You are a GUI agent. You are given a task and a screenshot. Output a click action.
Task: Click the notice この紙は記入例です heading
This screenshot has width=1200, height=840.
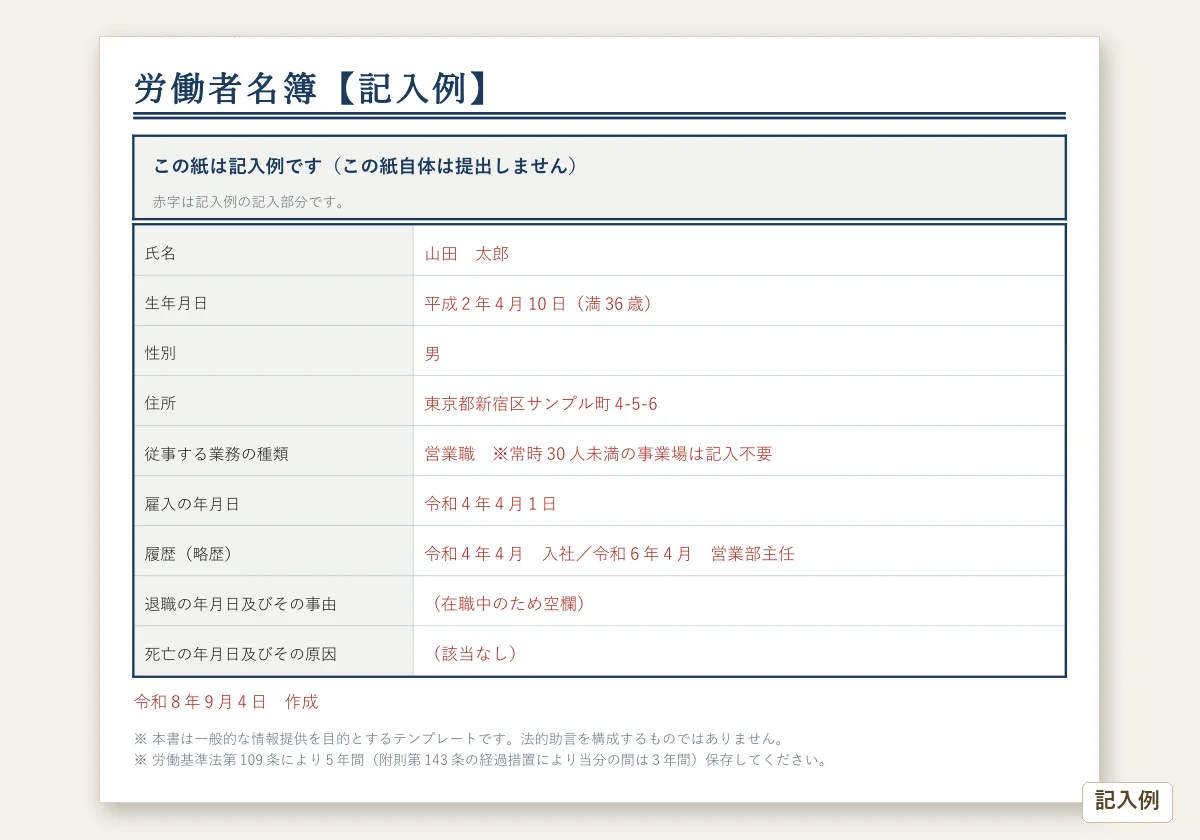point(366,166)
